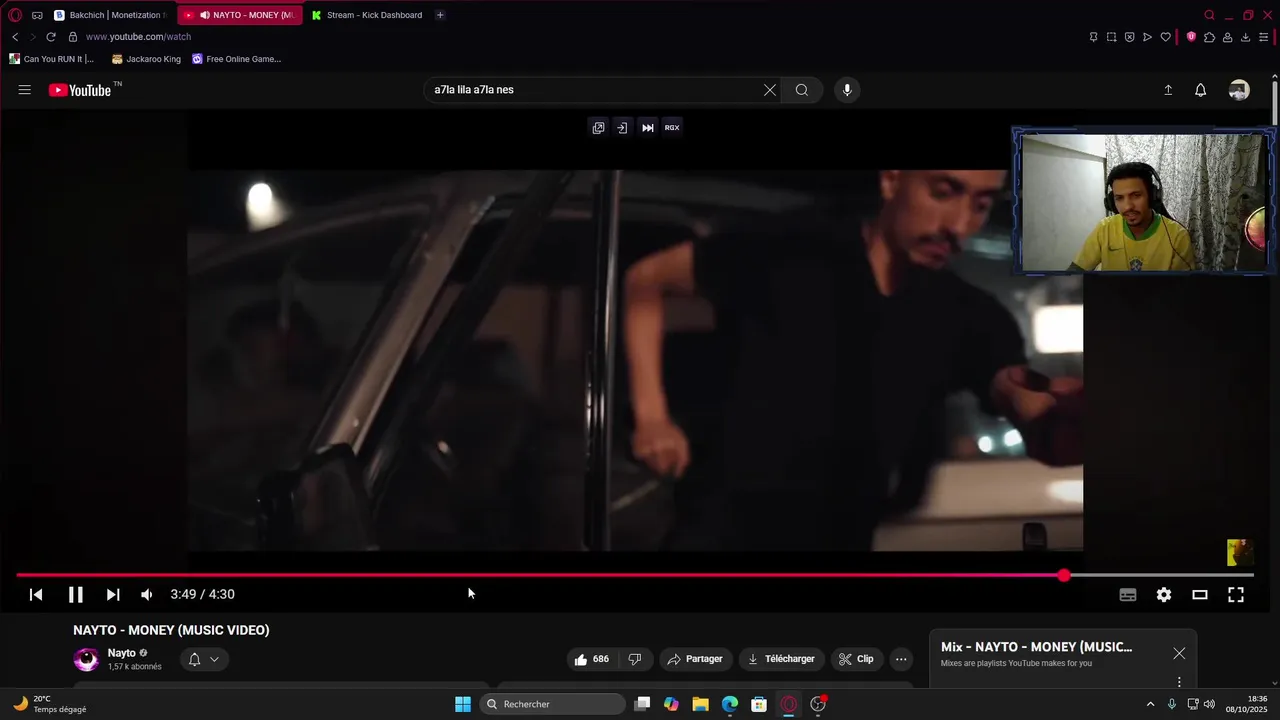The width and height of the screenshot is (1280, 720).
Task: Open the extensions cube icon
Action: [x=1209, y=37]
